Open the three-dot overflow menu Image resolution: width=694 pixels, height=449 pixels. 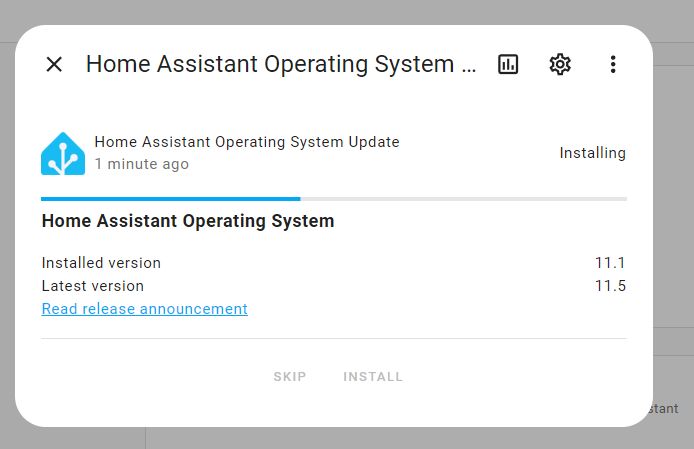613,64
